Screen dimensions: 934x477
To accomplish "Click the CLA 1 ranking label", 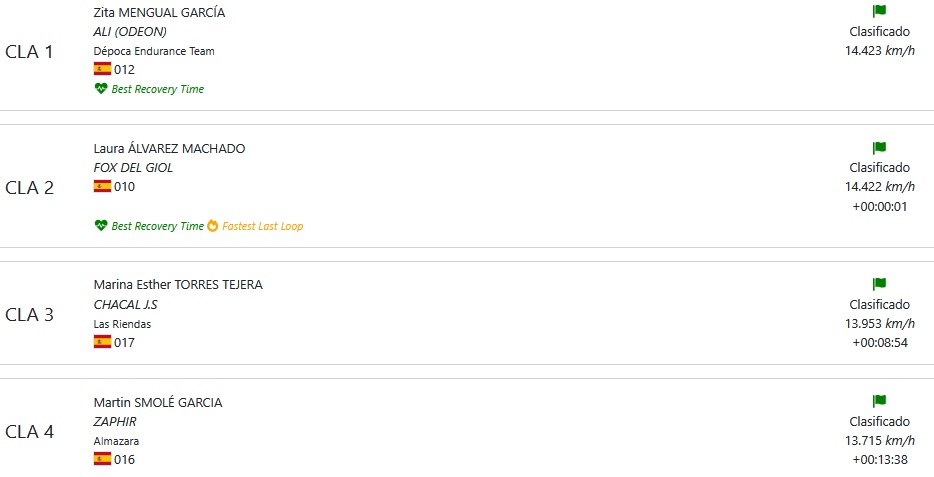I will pos(29,52).
